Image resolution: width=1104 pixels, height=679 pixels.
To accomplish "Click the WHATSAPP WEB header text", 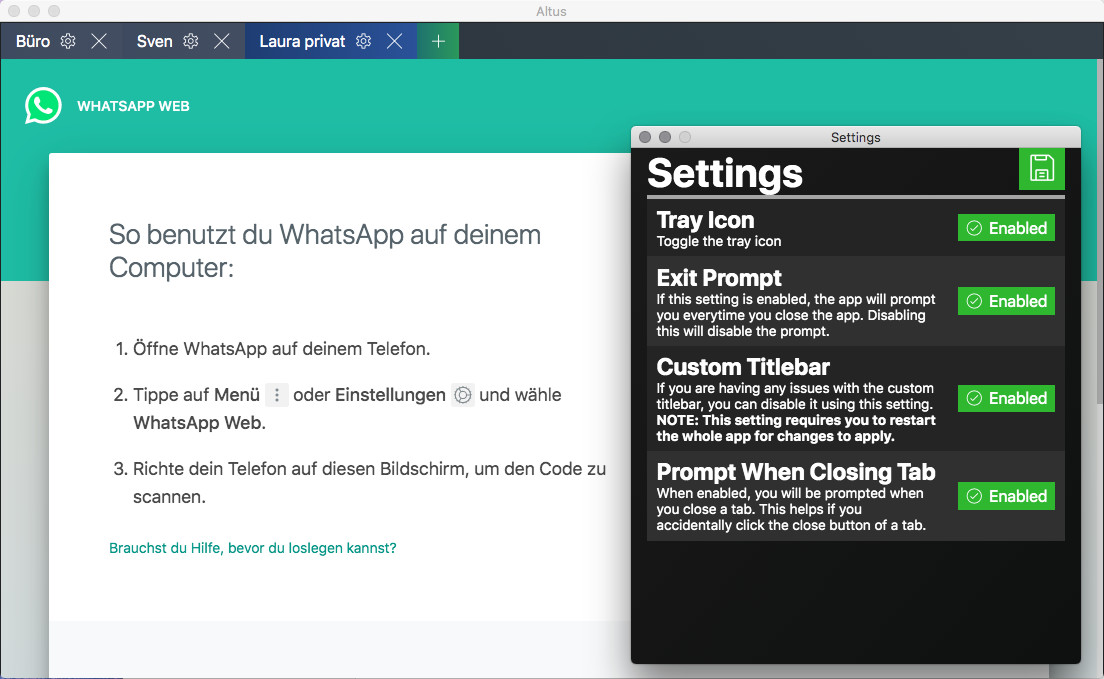I will click(133, 106).
